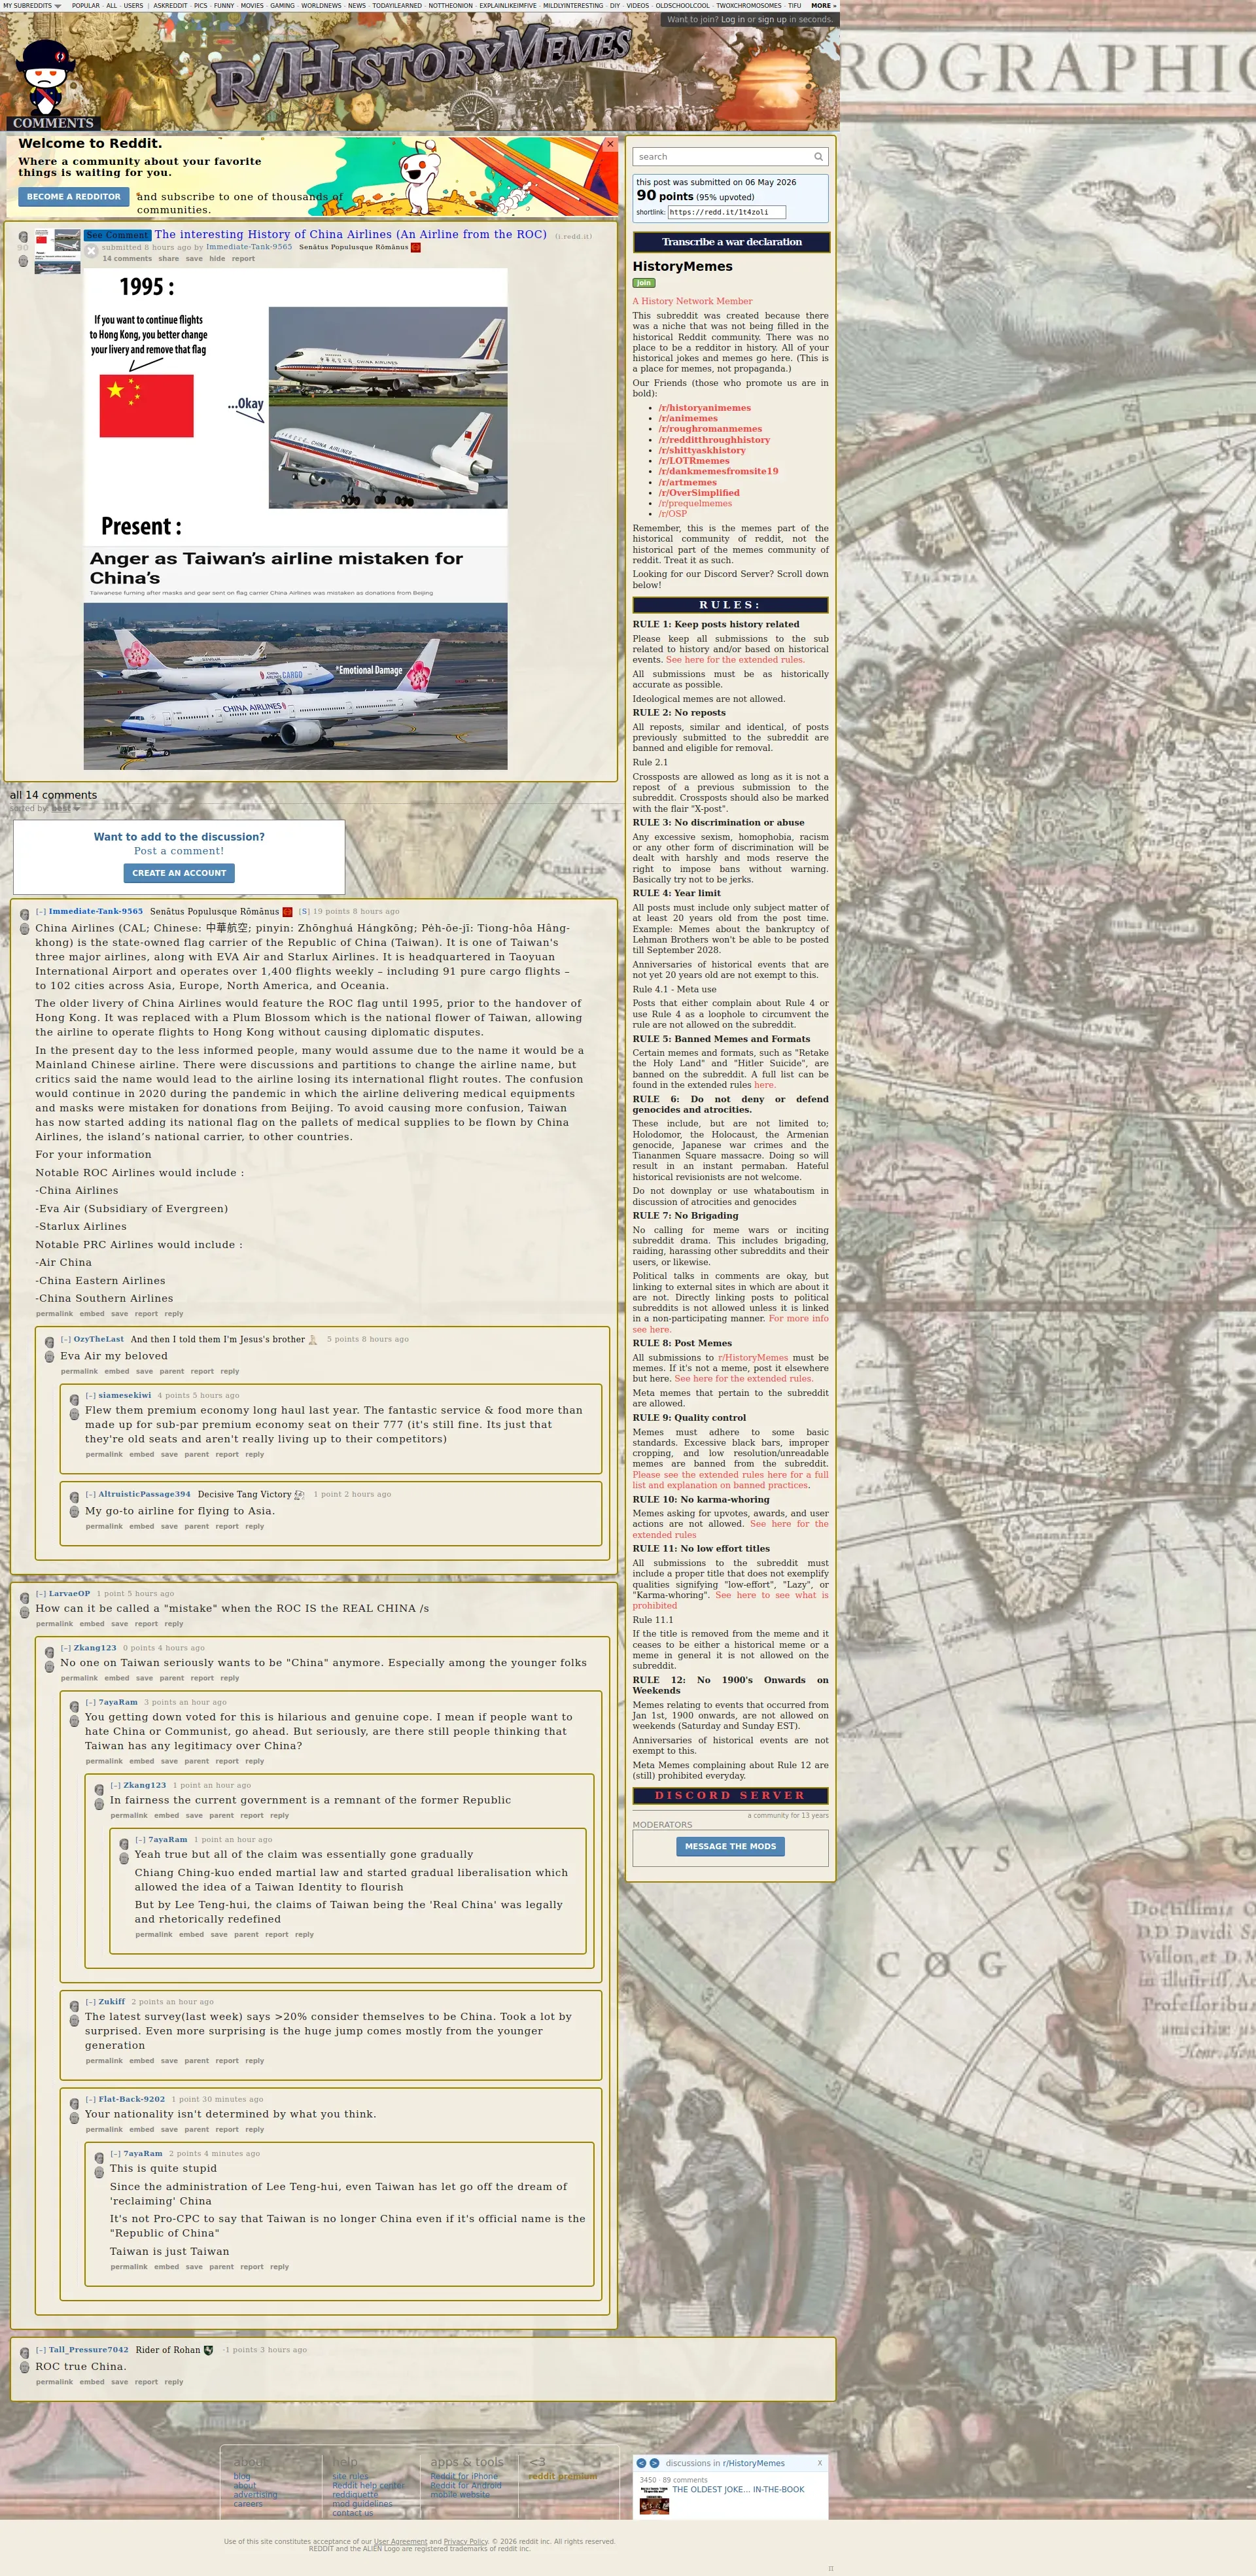The image size is (1256, 2576).
Task: Collapse the expanded post image
Action: (91, 251)
